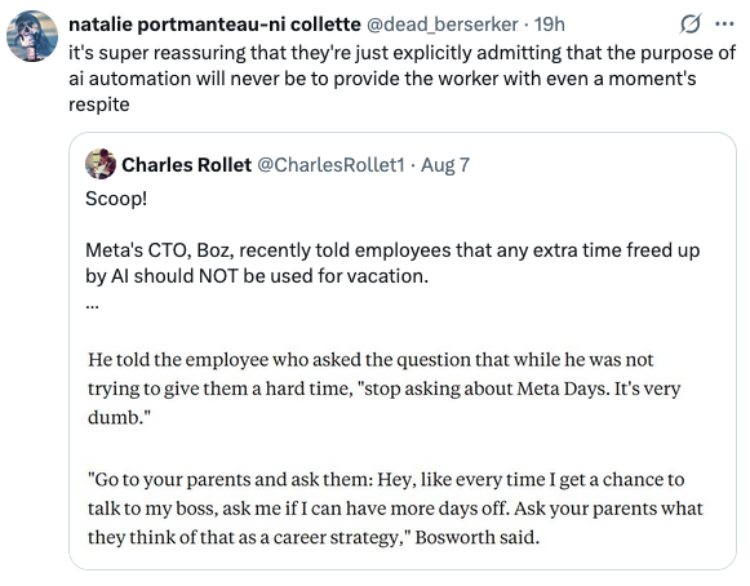
Task: Click the 19h timestamp
Action: click(x=549, y=24)
